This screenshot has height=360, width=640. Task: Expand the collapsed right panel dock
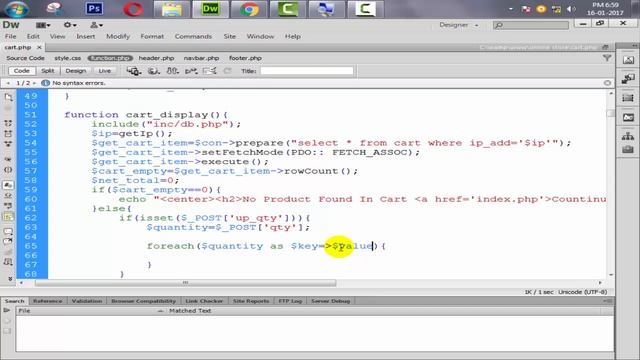(x=634, y=45)
